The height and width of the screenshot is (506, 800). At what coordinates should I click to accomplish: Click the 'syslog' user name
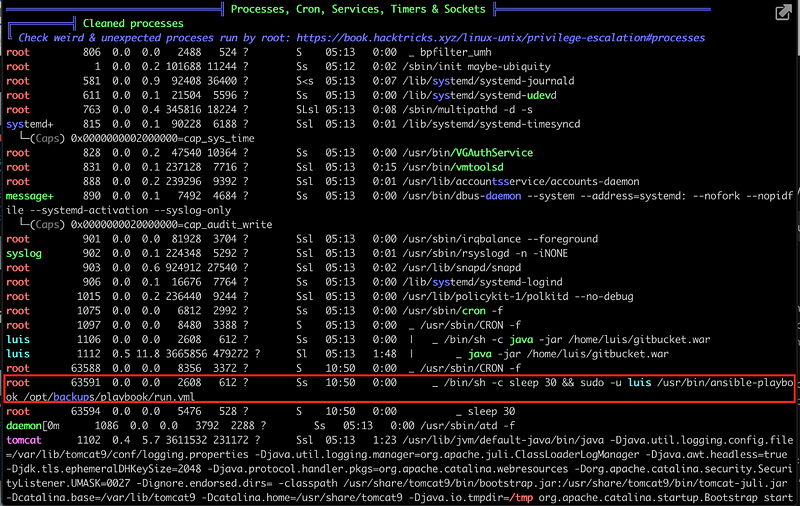point(23,253)
